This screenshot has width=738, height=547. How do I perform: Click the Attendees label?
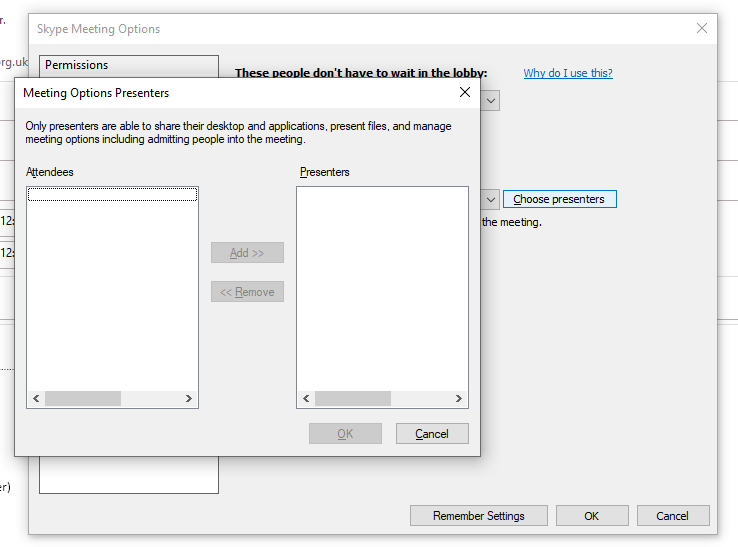click(x=49, y=172)
